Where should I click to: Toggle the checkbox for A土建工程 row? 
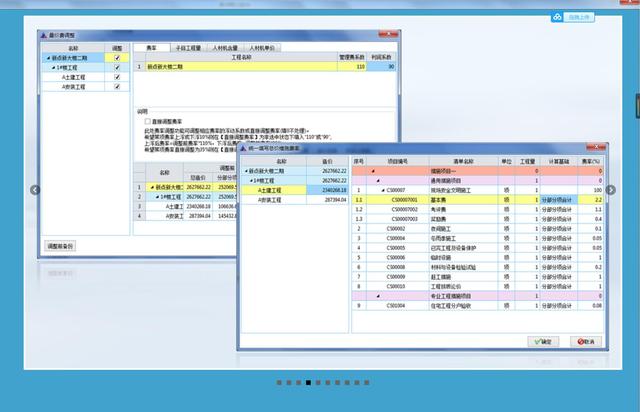[x=117, y=77]
